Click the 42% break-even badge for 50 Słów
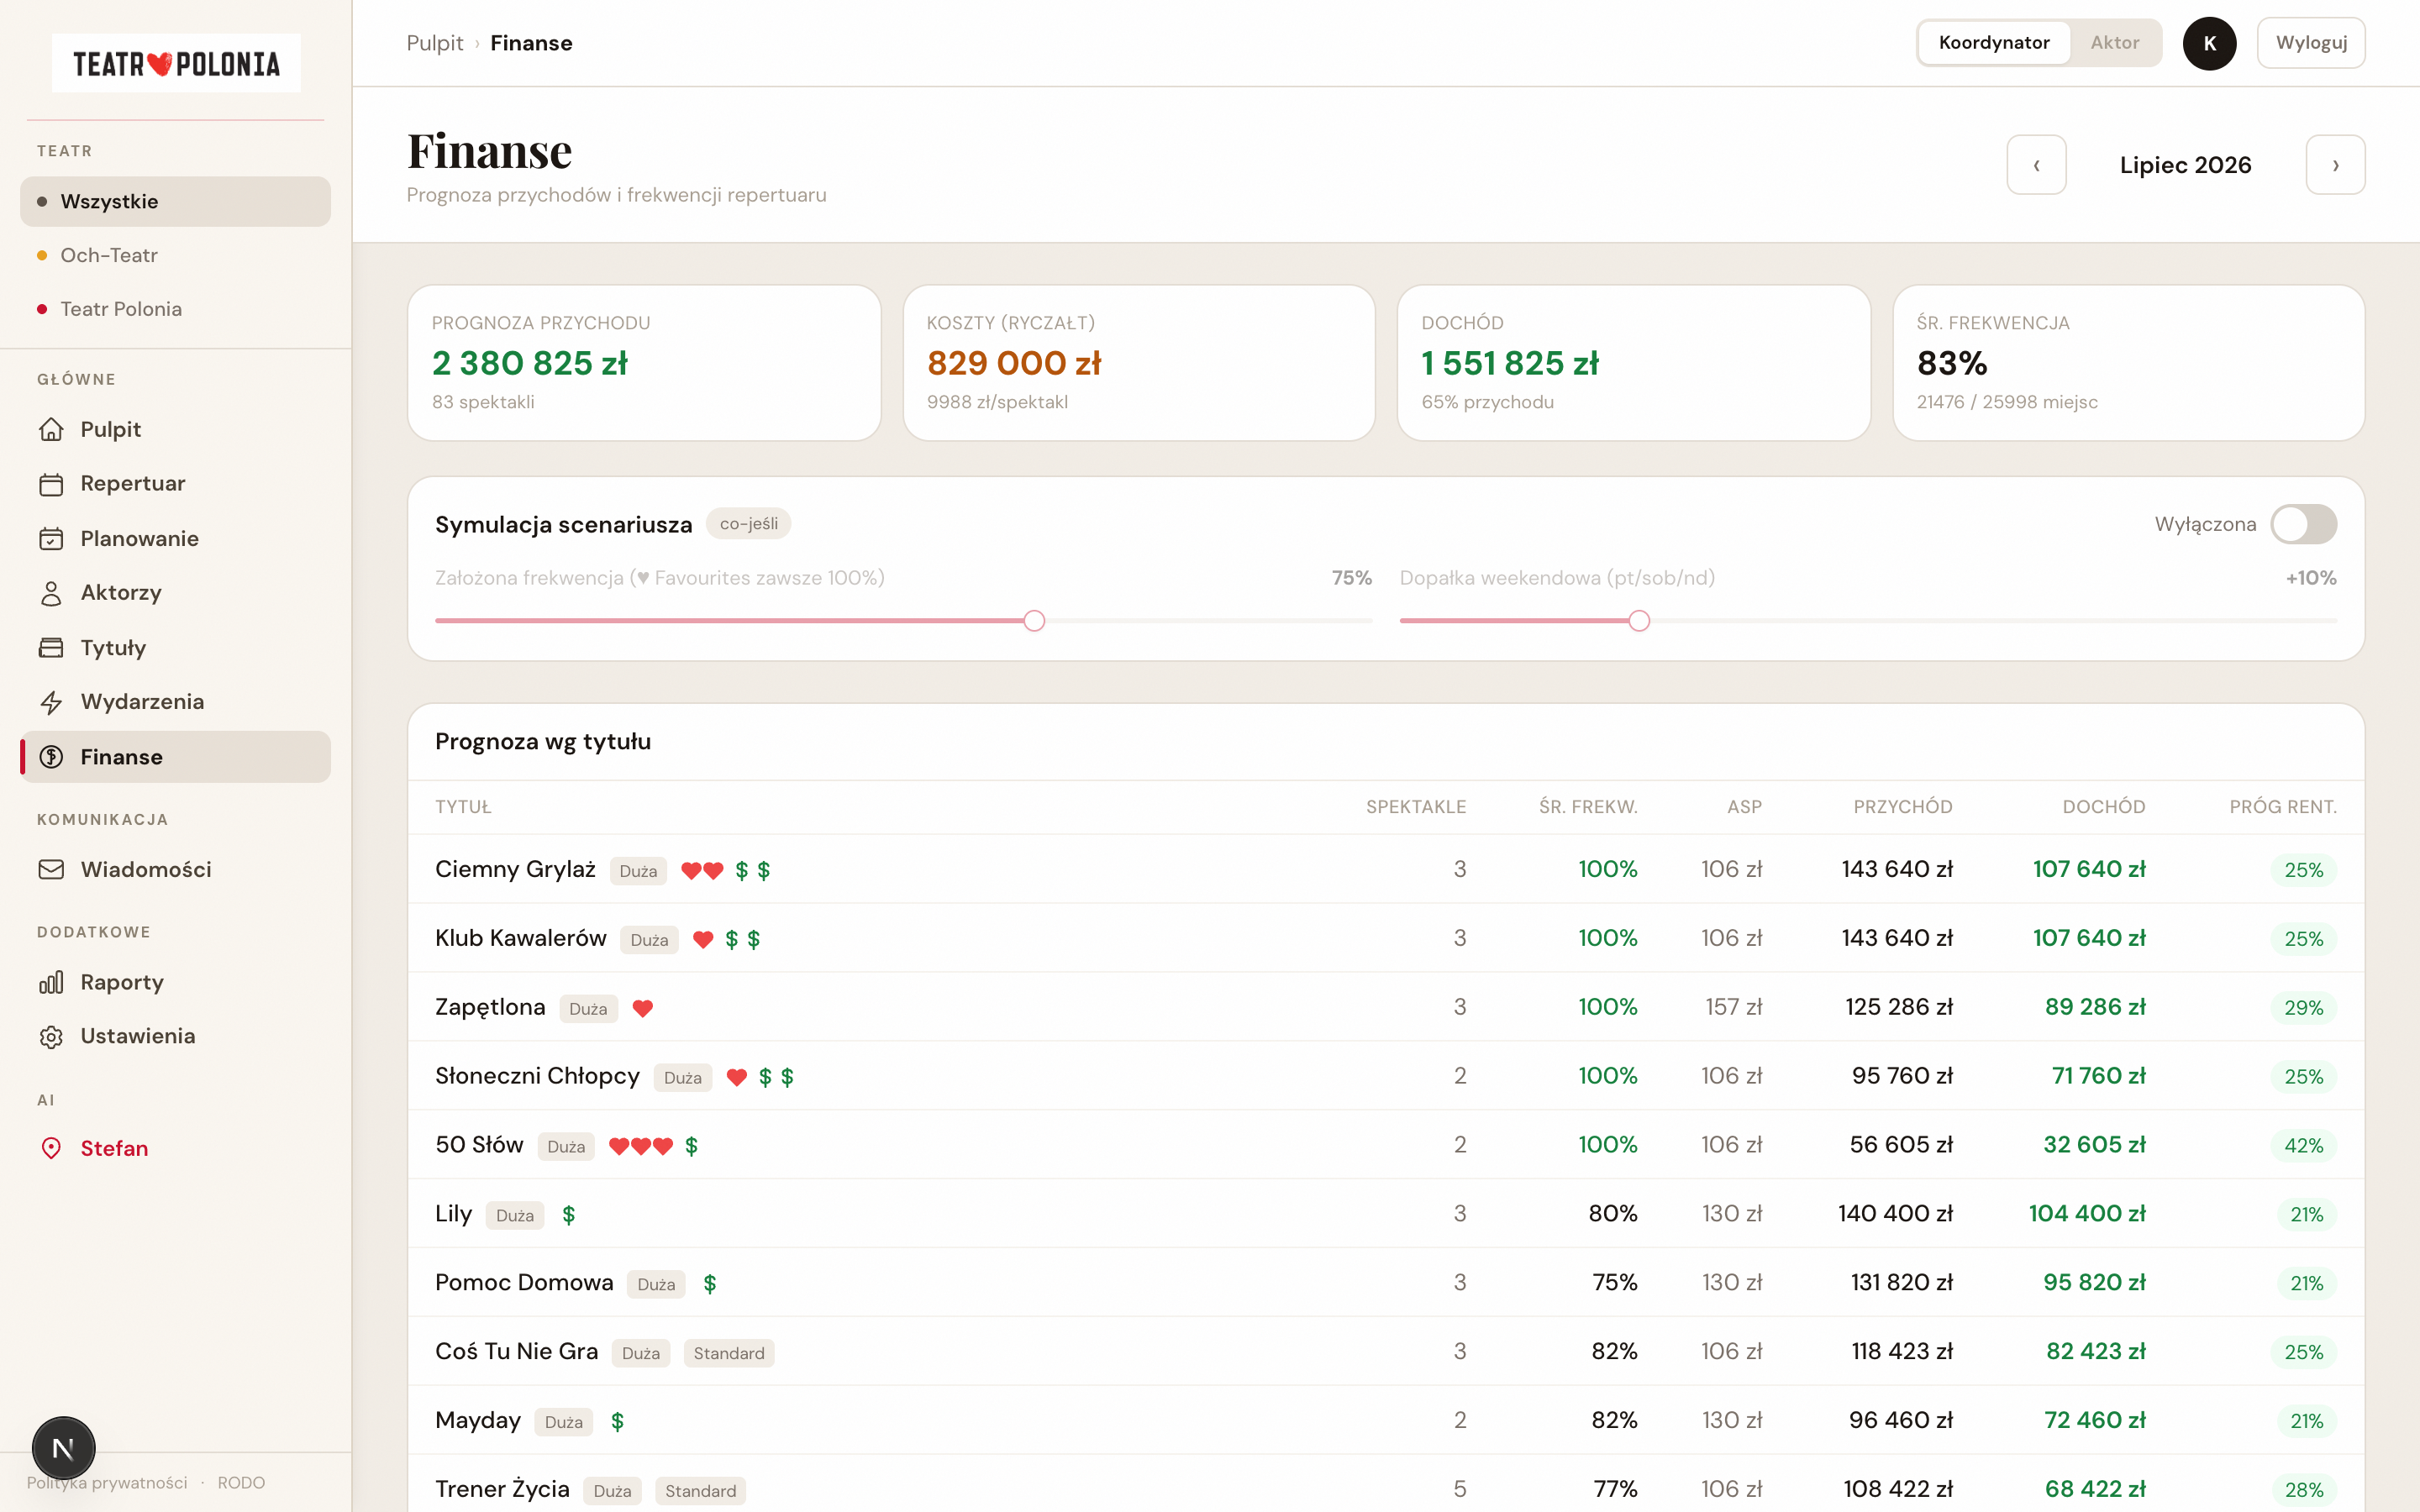 [x=2303, y=1146]
